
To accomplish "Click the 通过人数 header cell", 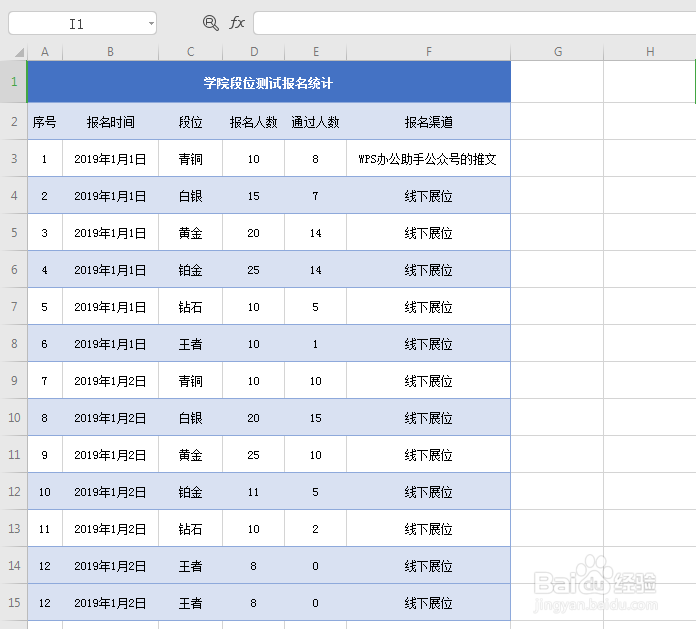I will coord(316,122).
